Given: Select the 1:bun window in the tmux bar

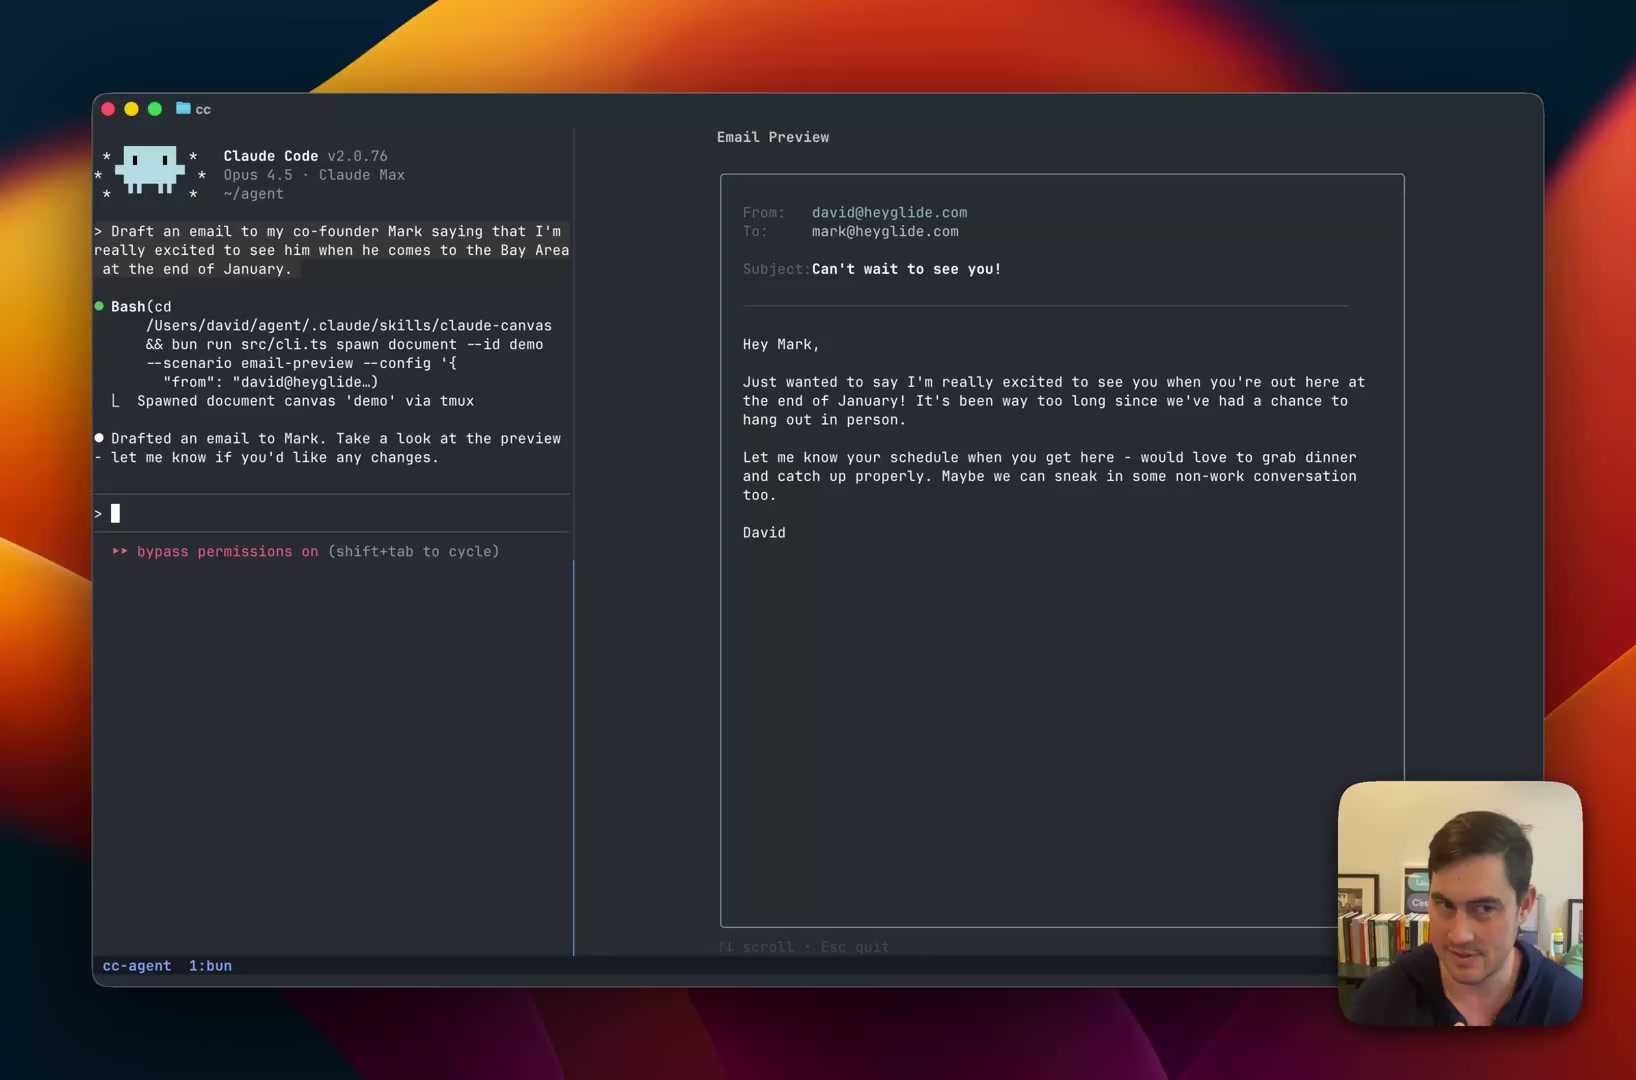Looking at the screenshot, I should coord(210,965).
